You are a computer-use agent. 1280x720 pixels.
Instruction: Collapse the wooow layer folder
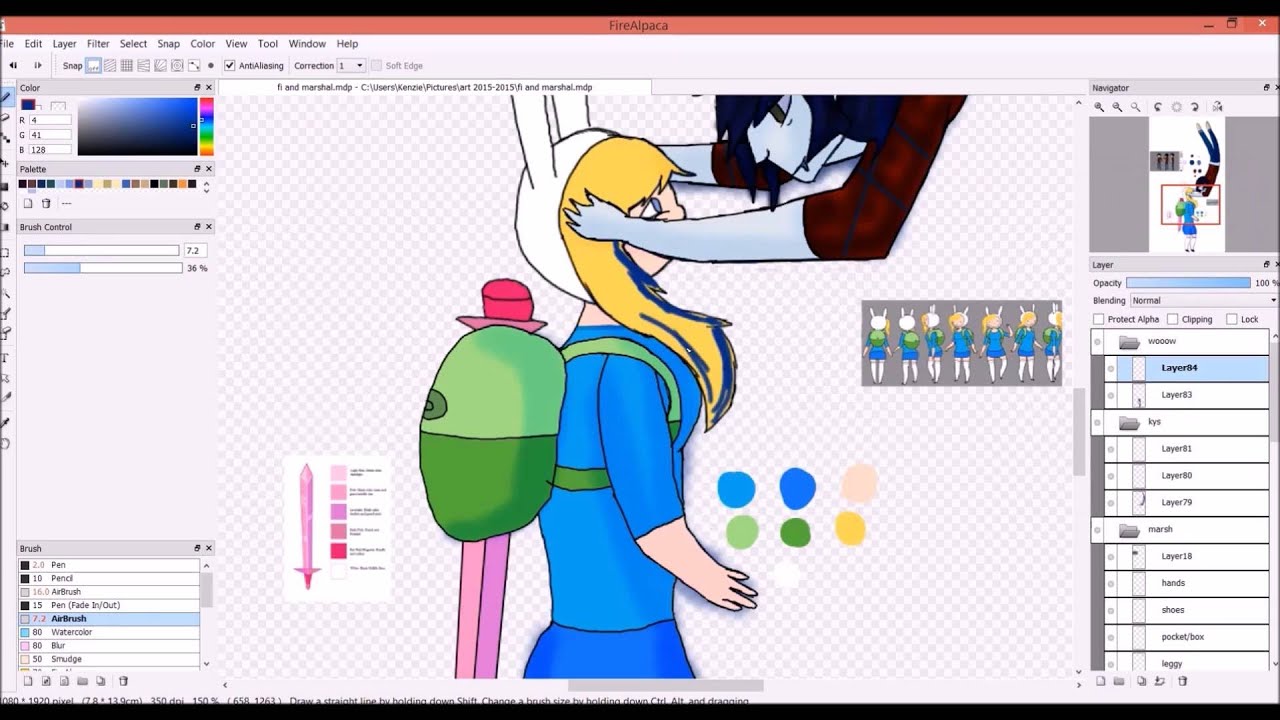(1129, 342)
